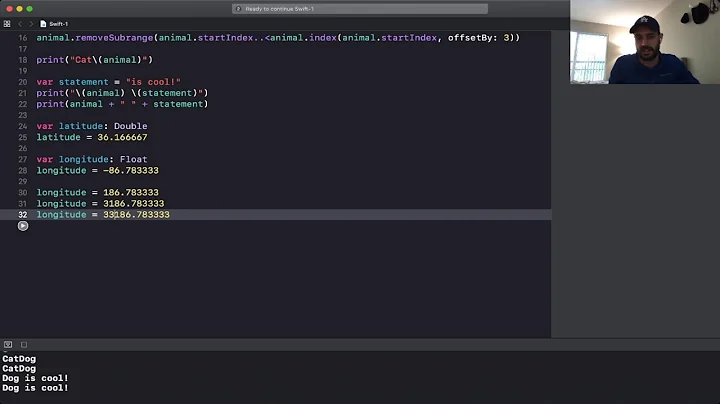This screenshot has width=720, height=404.
Task: Click 'statement' variable name on line 20
Action: (84, 82)
